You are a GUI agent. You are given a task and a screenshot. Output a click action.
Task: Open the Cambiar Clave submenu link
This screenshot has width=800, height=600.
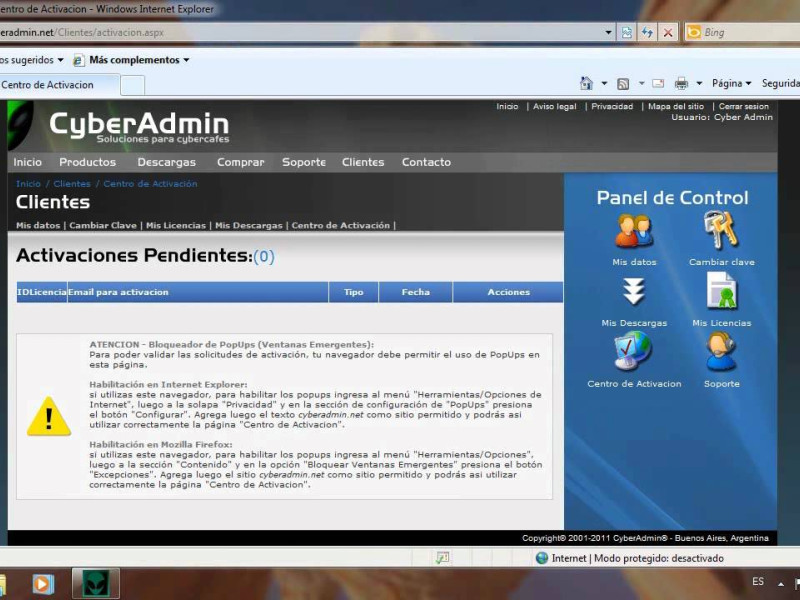point(103,226)
